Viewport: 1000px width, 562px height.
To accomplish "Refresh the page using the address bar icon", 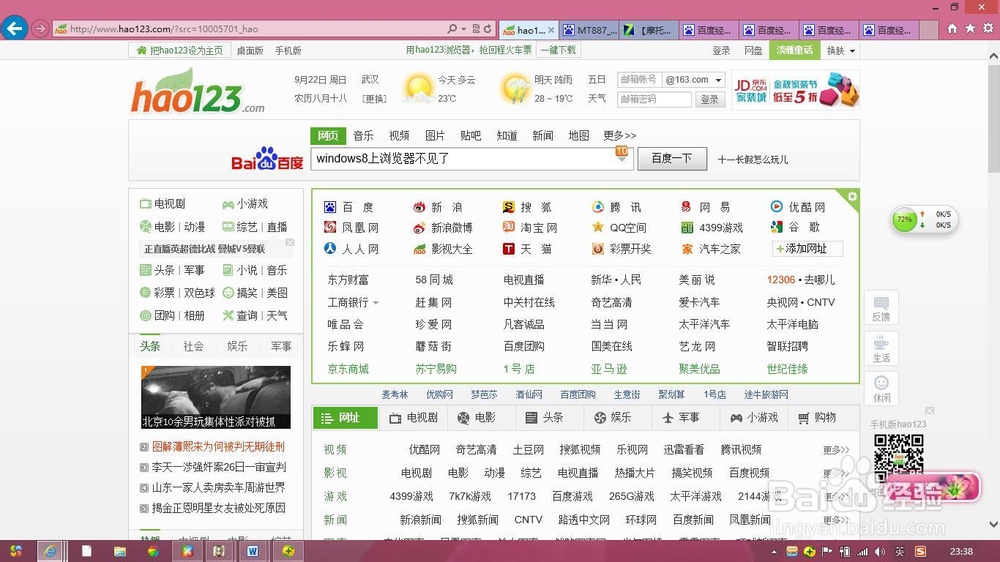I will click(x=488, y=29).
